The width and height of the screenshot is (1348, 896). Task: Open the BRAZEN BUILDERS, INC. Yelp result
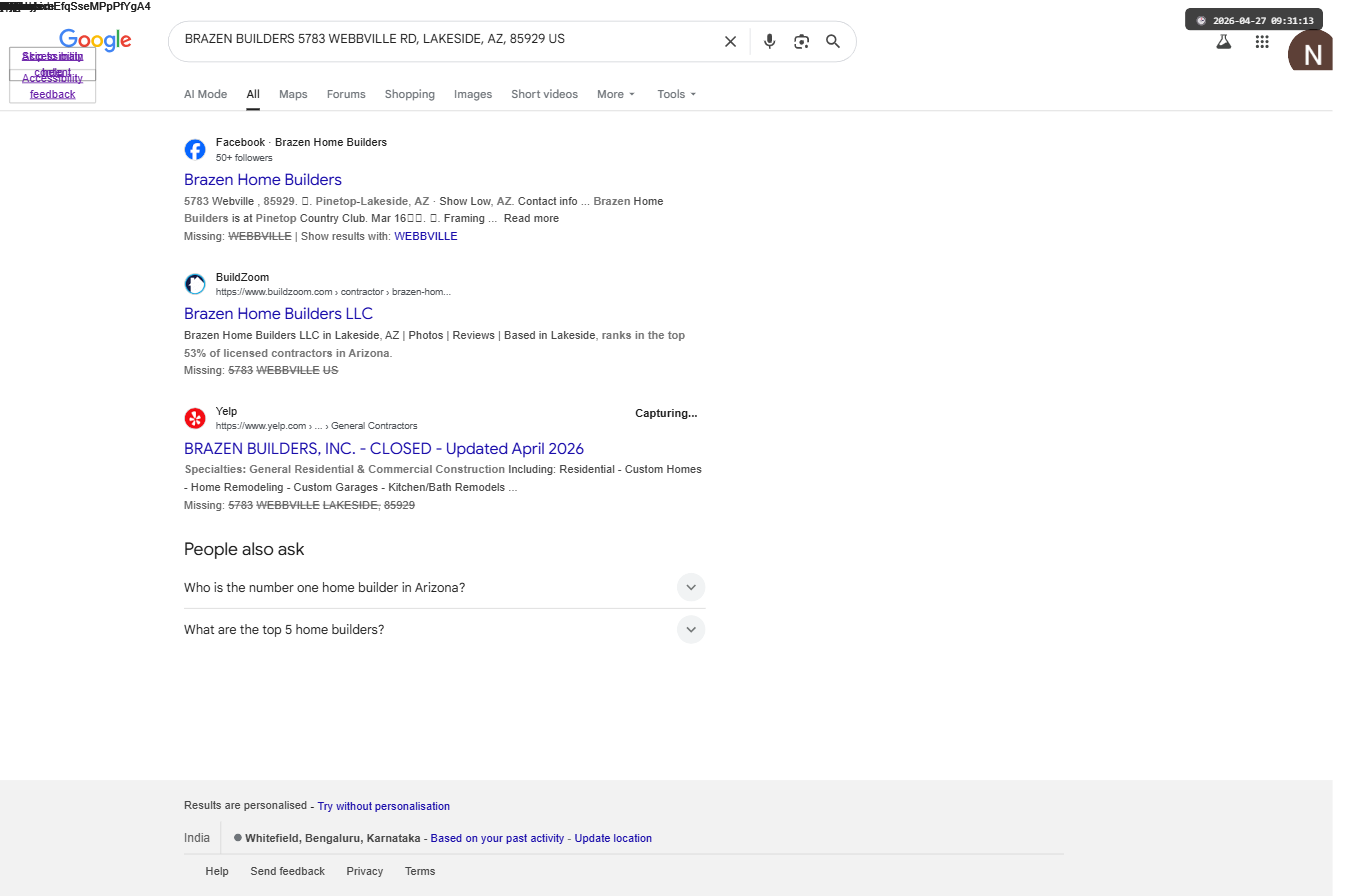[384, 449]
